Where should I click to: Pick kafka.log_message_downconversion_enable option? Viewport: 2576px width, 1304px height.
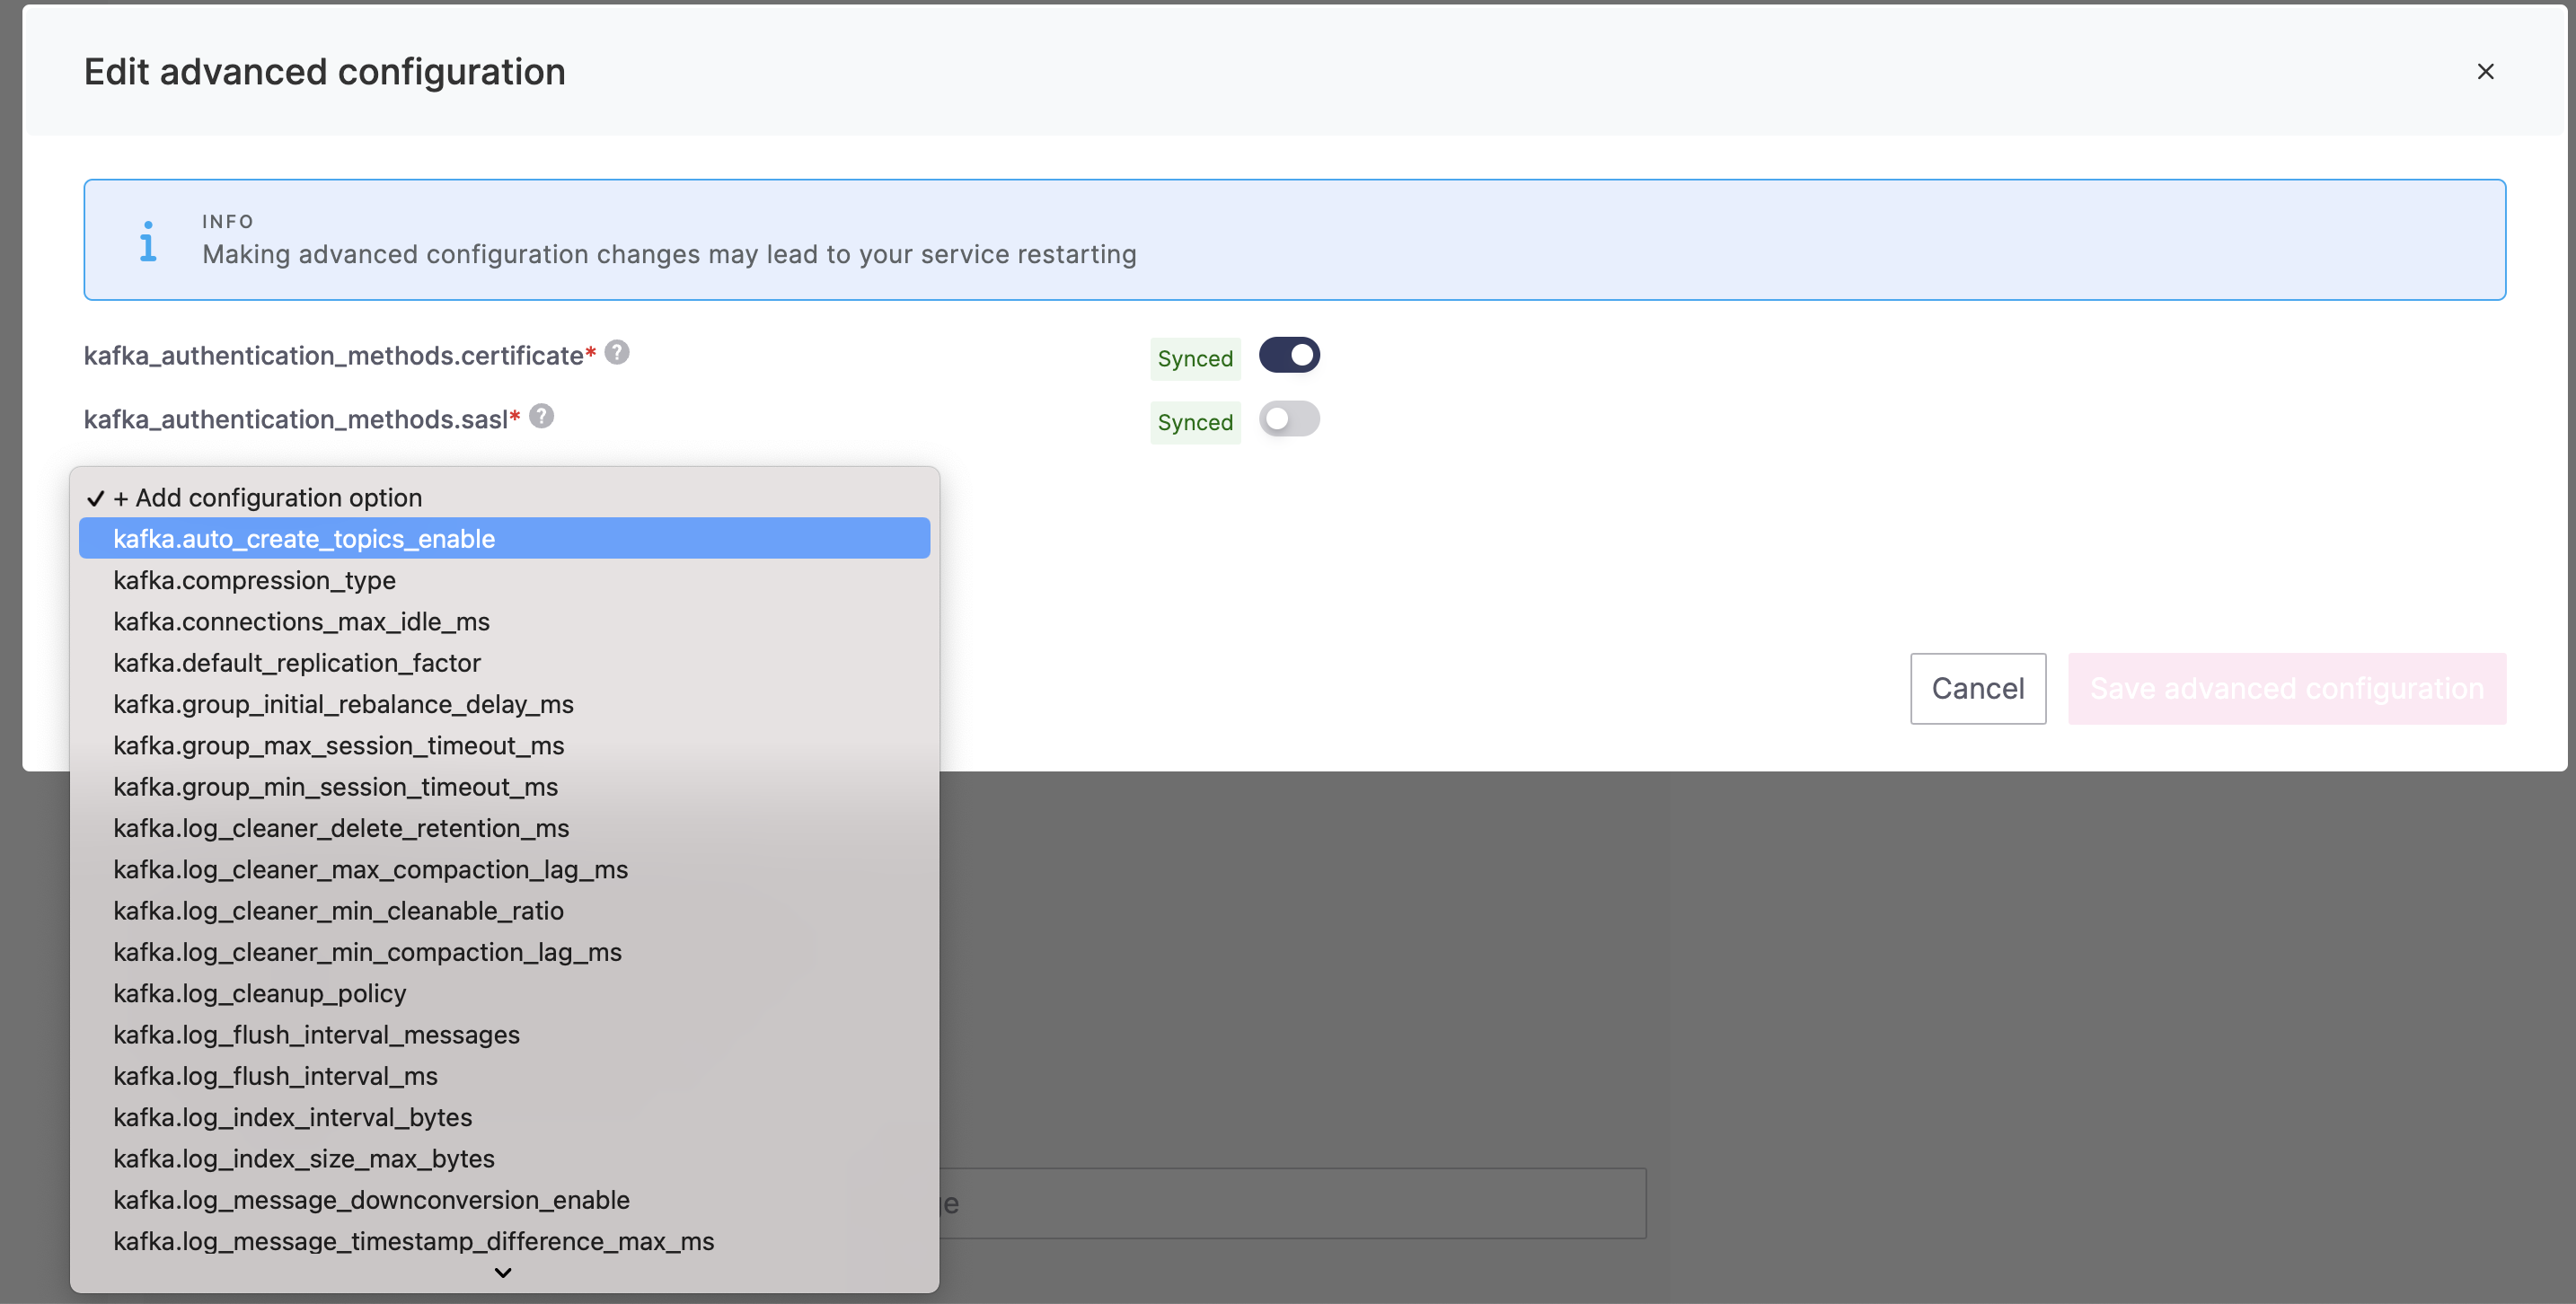371,1200
